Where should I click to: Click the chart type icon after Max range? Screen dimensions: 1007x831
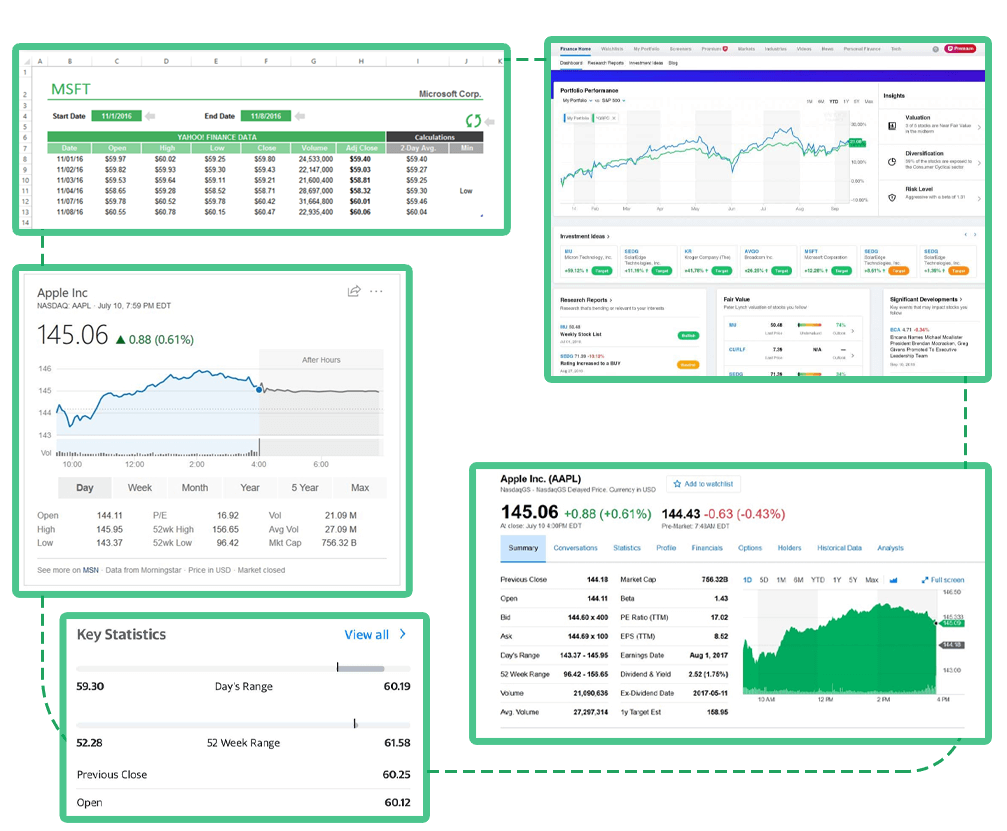pos(893,580)
